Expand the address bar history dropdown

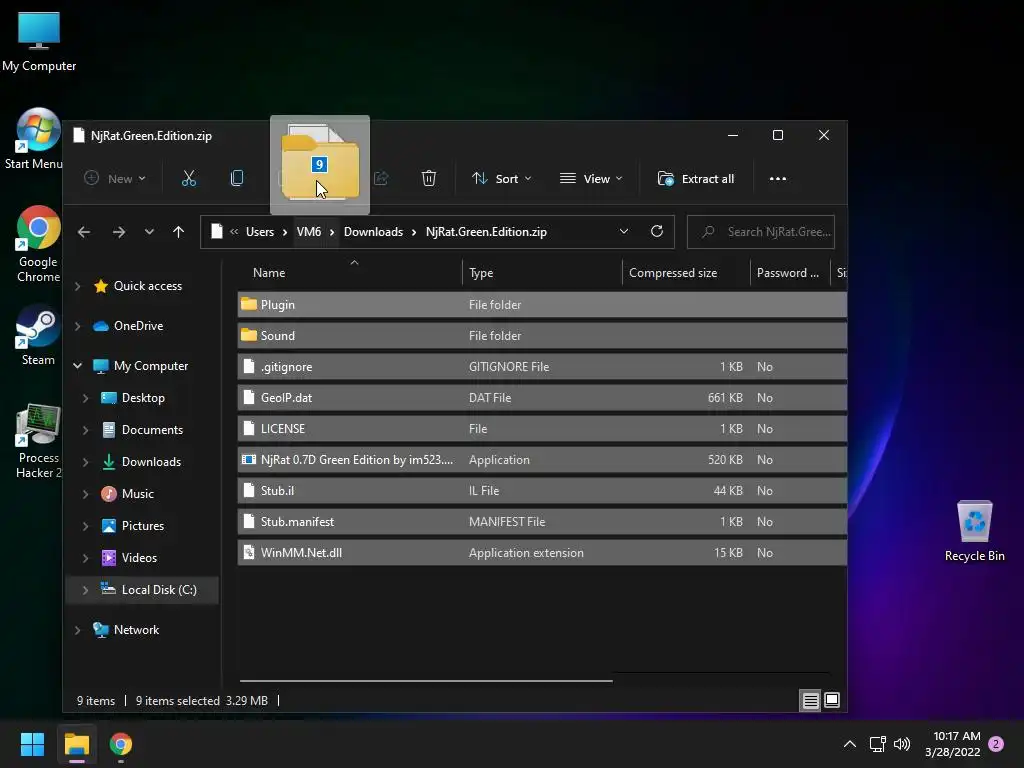point(624,232)
